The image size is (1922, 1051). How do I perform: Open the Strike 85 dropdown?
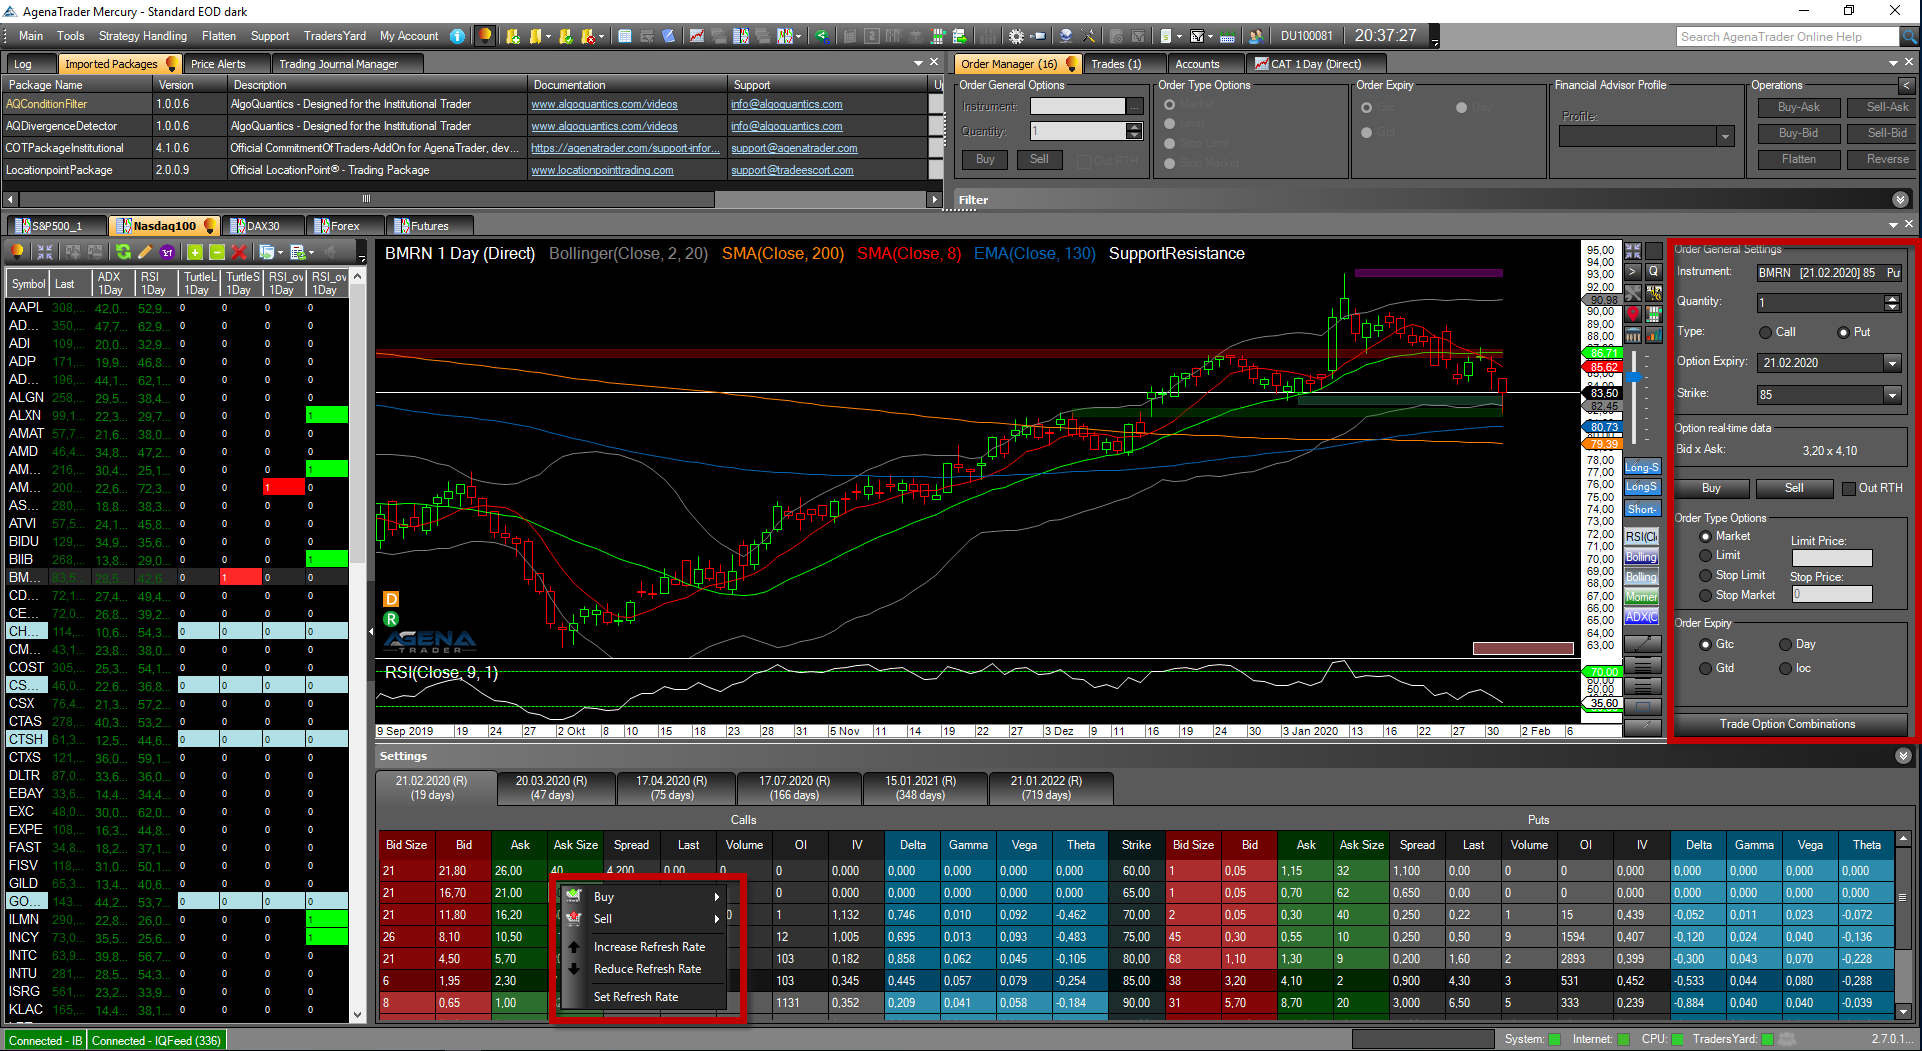click(1892, 395)
